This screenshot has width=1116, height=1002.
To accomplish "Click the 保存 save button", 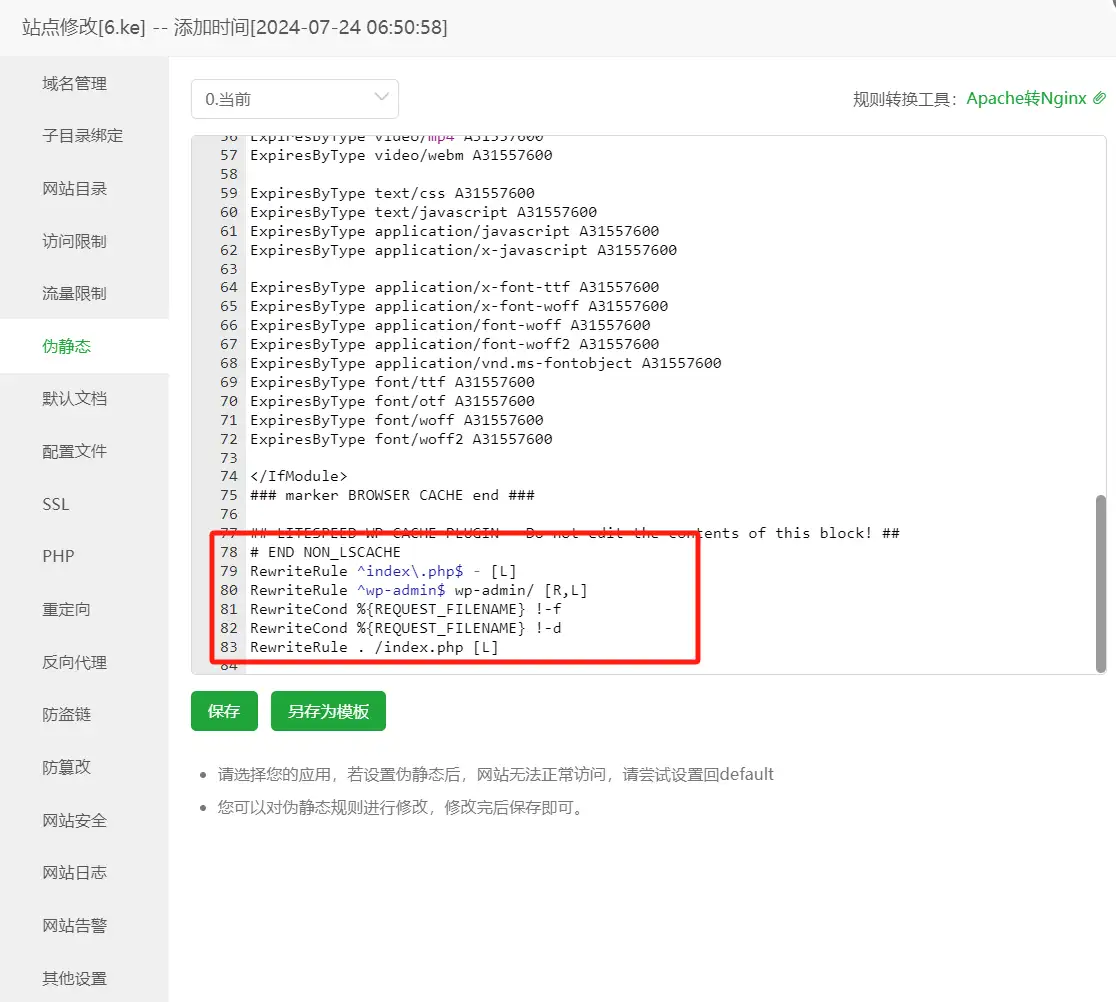I will click(224, 710).
